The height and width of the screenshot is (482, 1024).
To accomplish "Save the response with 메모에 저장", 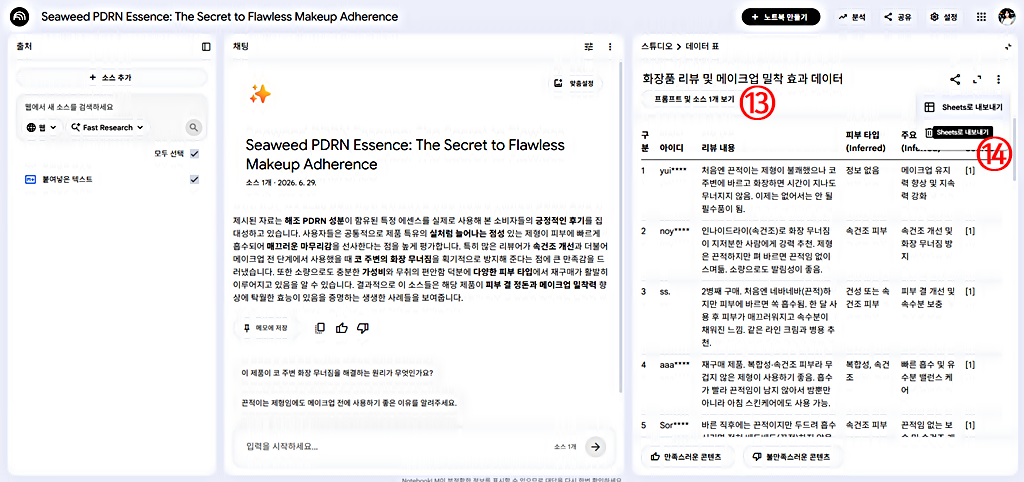I will (x=265, y=328).
